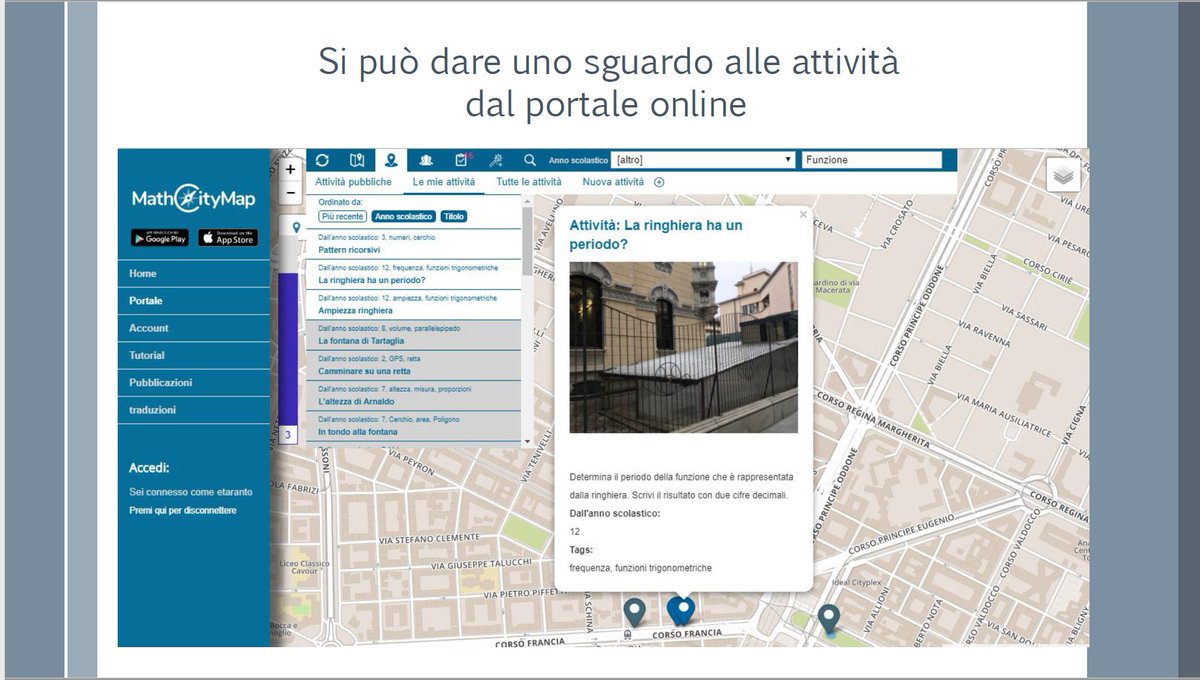
Task: Switch to Attività pubbliche tab
Action: [x=354, y=182]
